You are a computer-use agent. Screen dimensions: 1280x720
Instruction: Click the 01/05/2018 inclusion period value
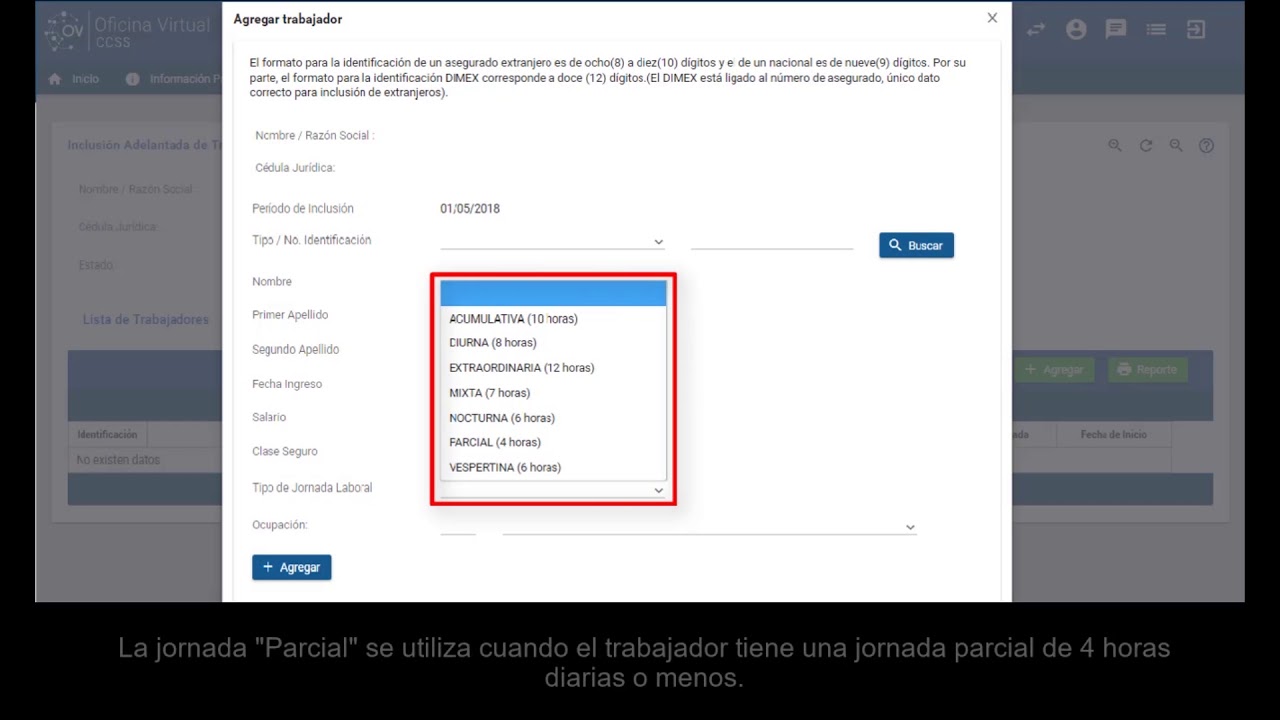pyautogui.click(x=470, y=209)
